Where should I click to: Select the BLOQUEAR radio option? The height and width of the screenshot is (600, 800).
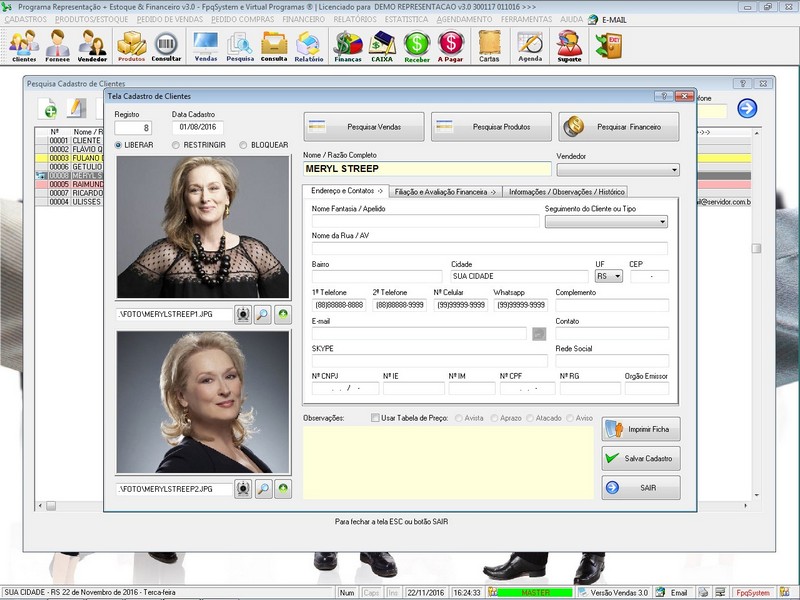click(244, 145)
